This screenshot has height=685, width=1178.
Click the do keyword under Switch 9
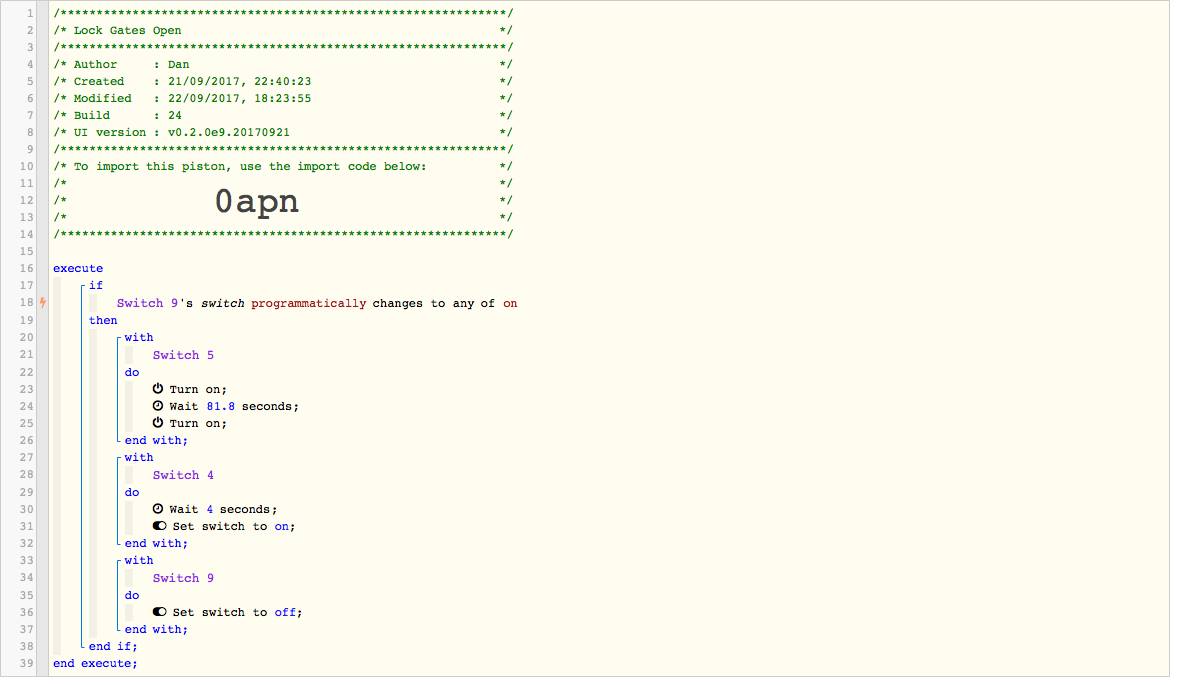coord(132,596)
